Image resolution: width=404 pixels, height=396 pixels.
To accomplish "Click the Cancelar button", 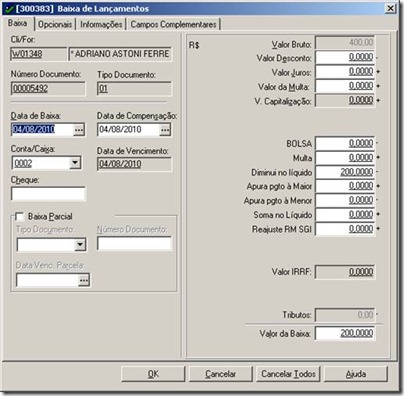I will (221, 374).
